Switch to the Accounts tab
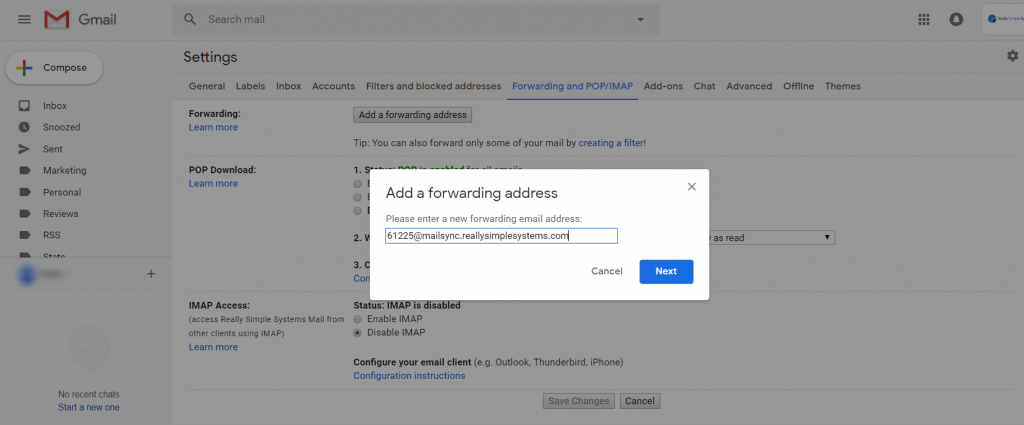Screen dimensions: 1024x425 click(334, 86)
